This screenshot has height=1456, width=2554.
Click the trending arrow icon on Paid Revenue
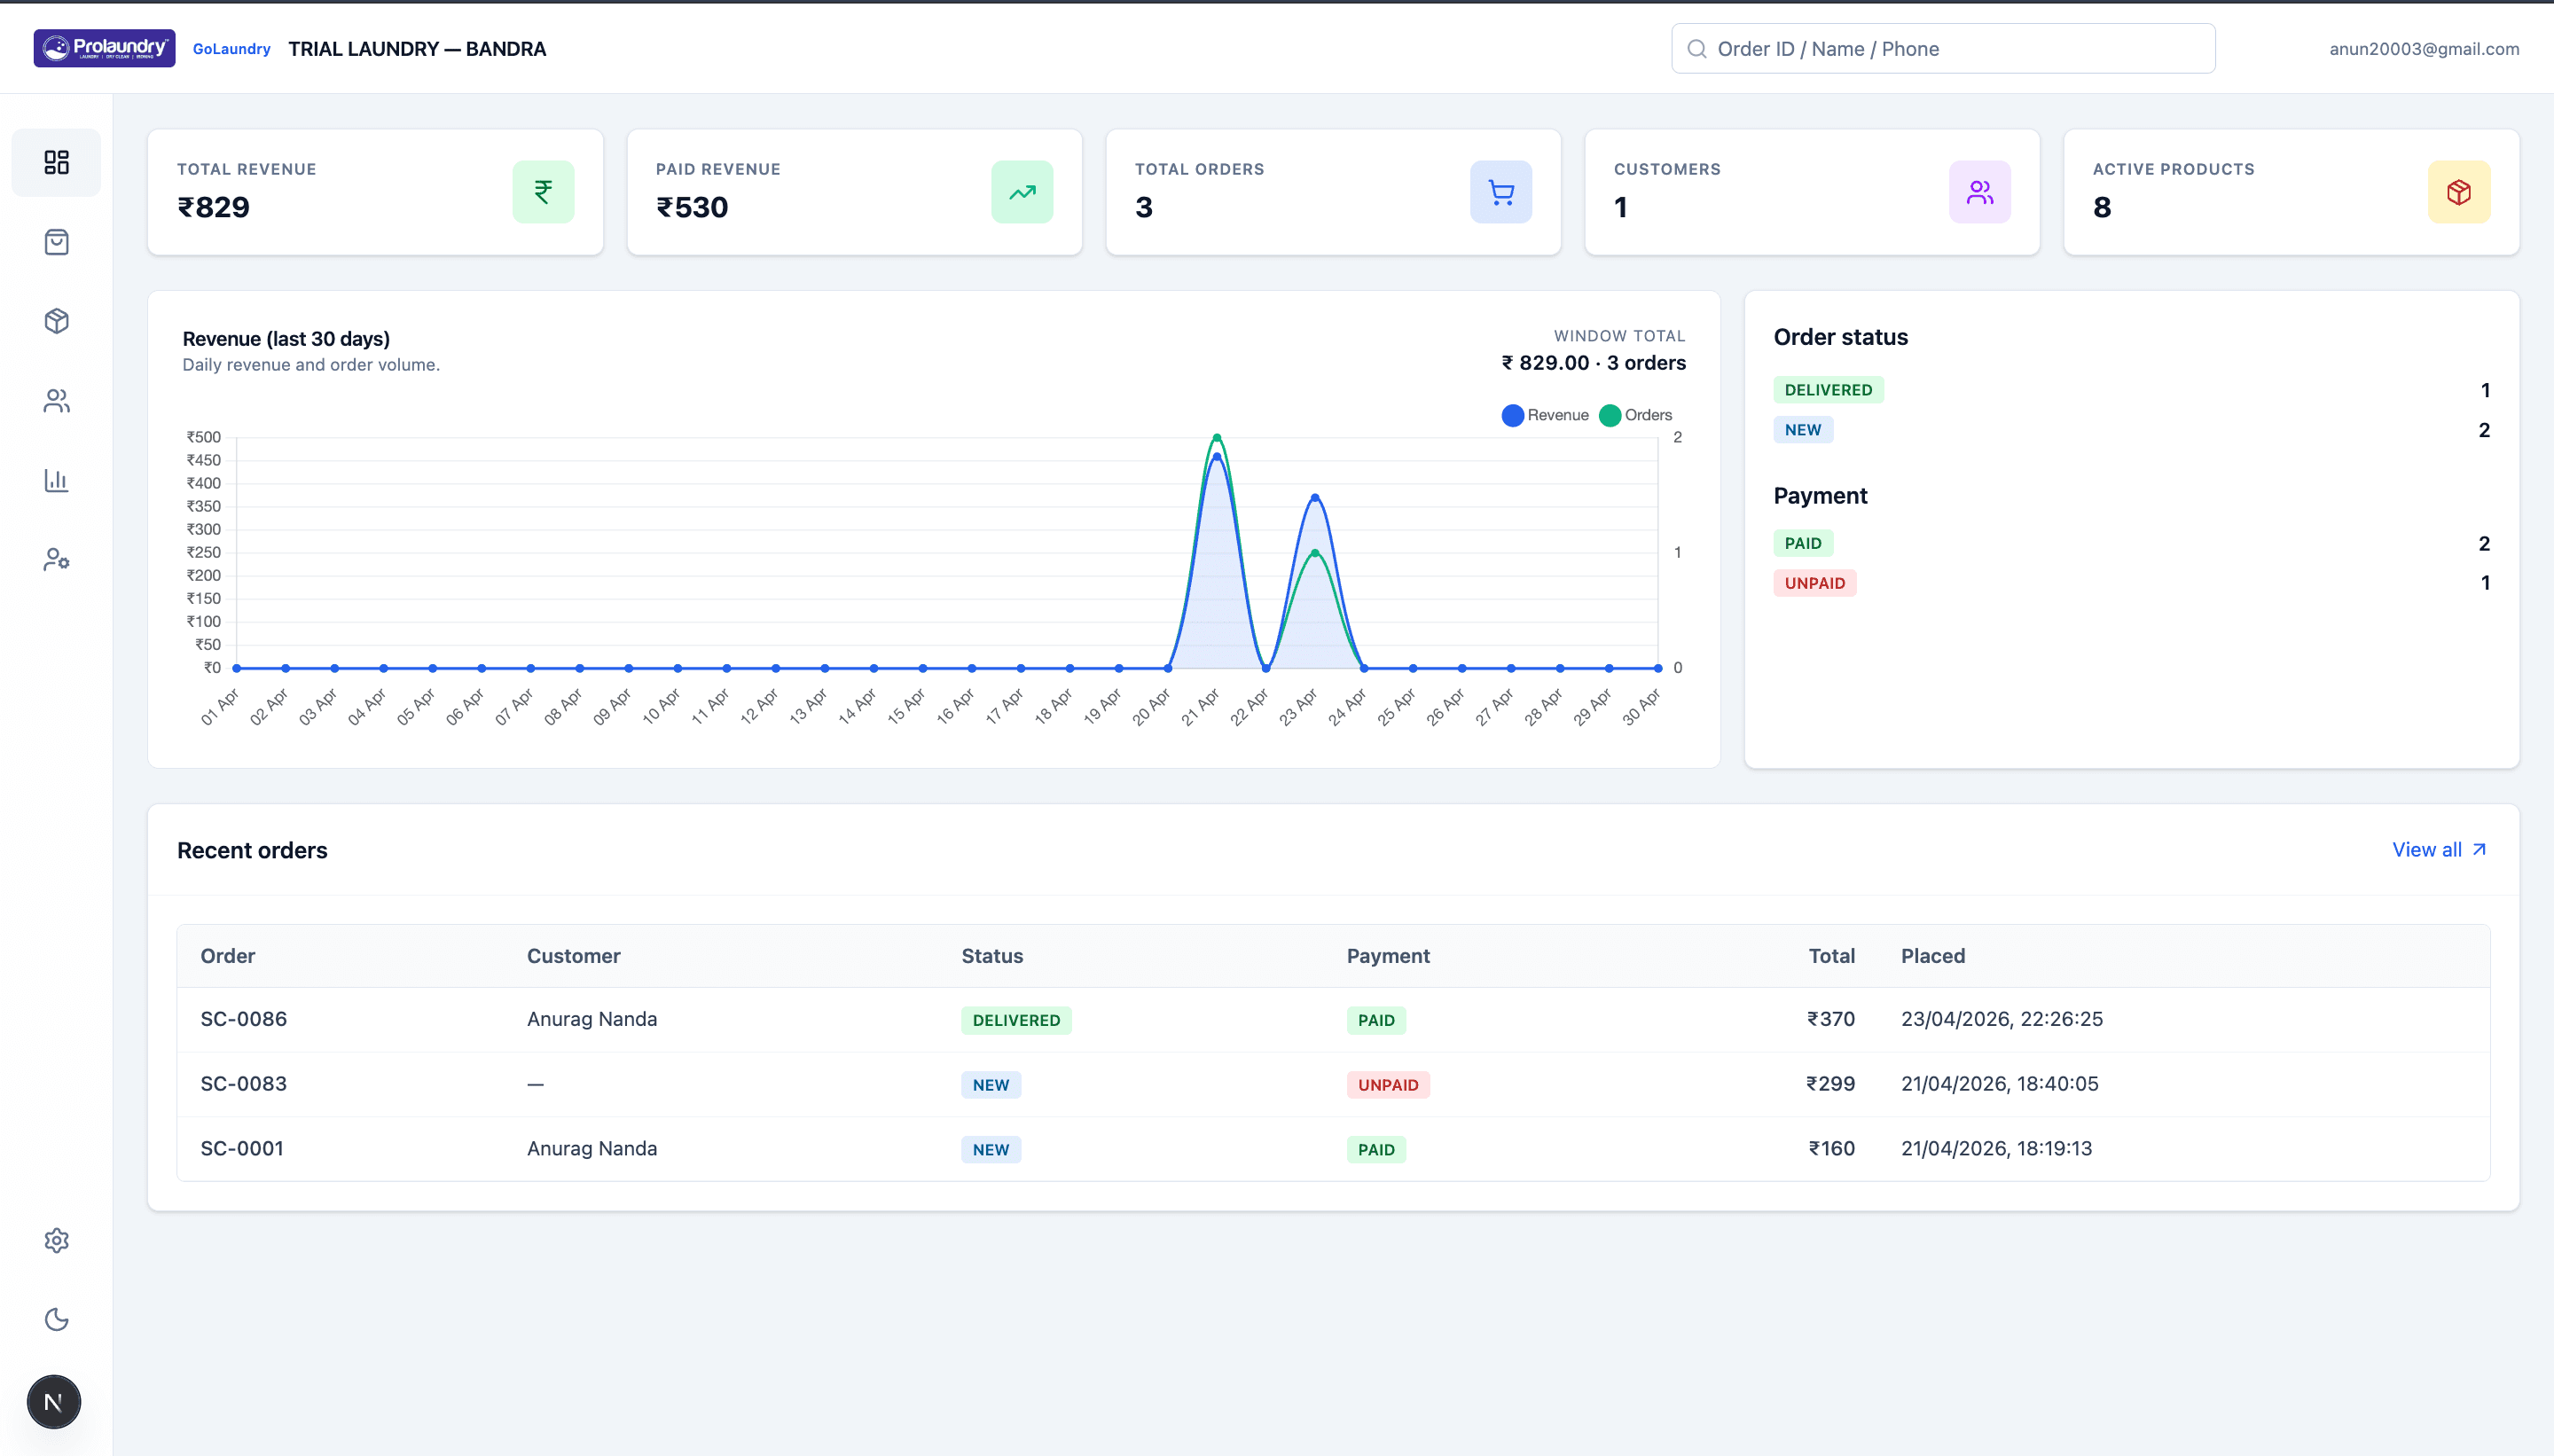click(1022, 191)
